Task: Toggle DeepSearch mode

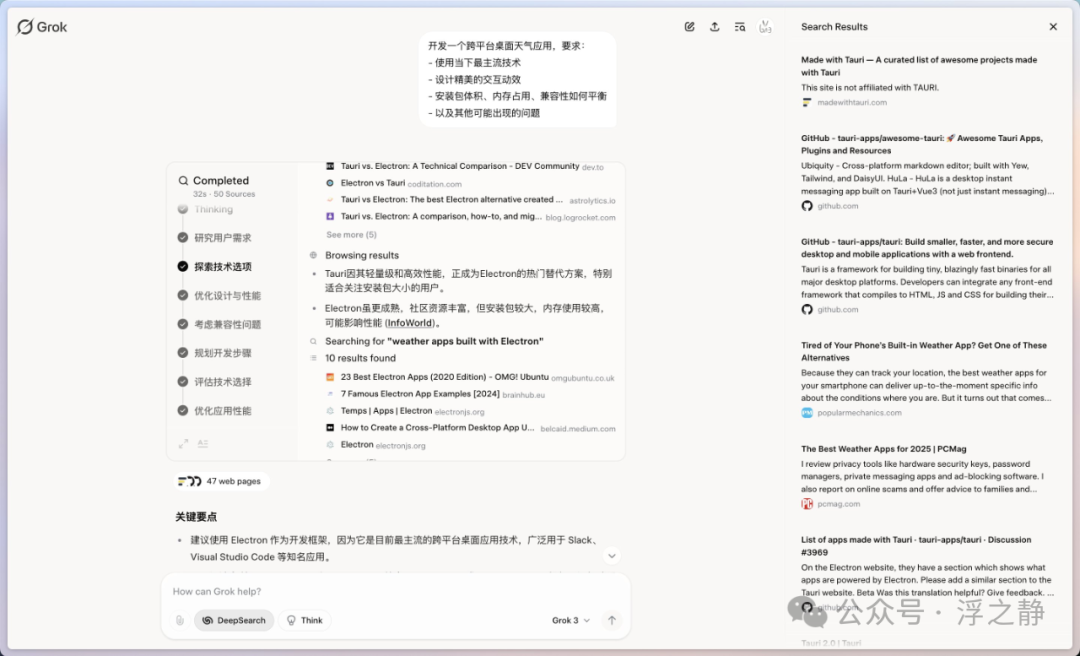Action: (x=234, y=620)
